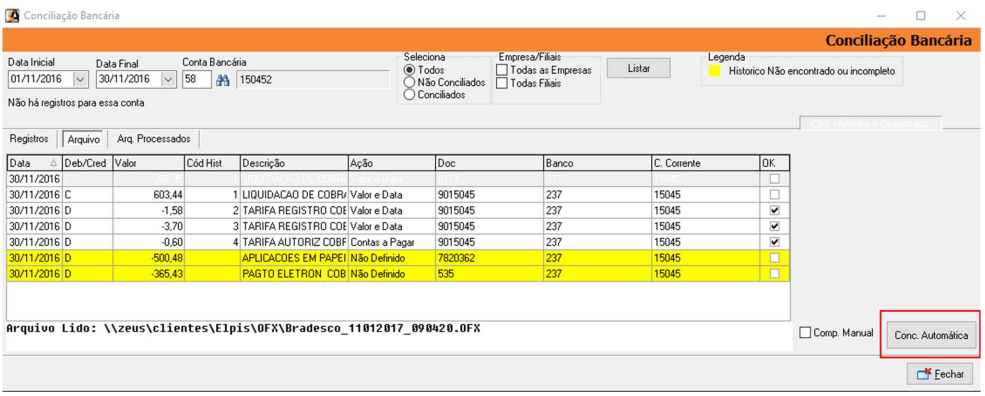Check the Todas as Empresas checkbox

point(502,70)
